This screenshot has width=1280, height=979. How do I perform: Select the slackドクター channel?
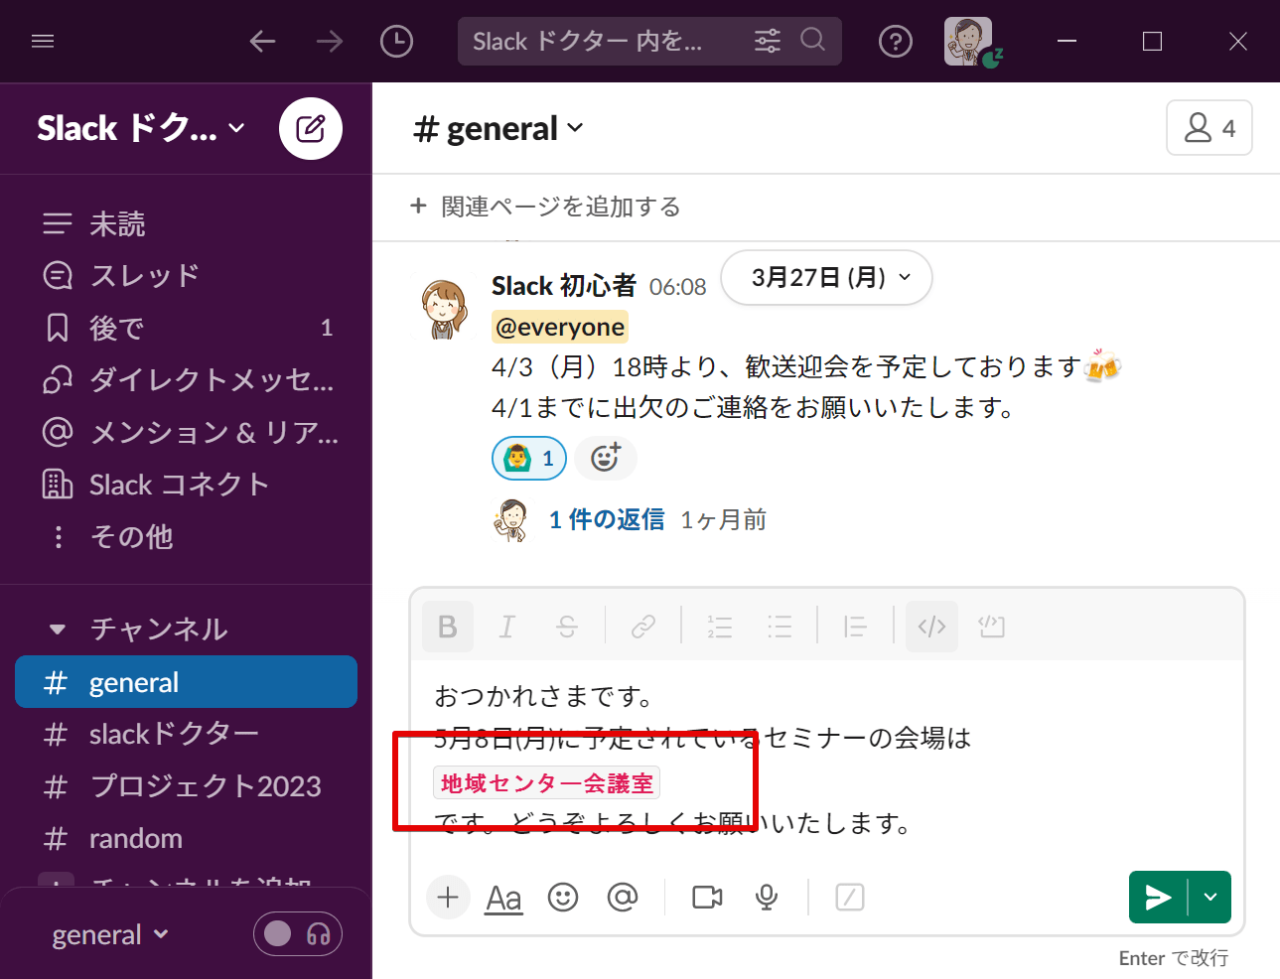tap(186, 734)
